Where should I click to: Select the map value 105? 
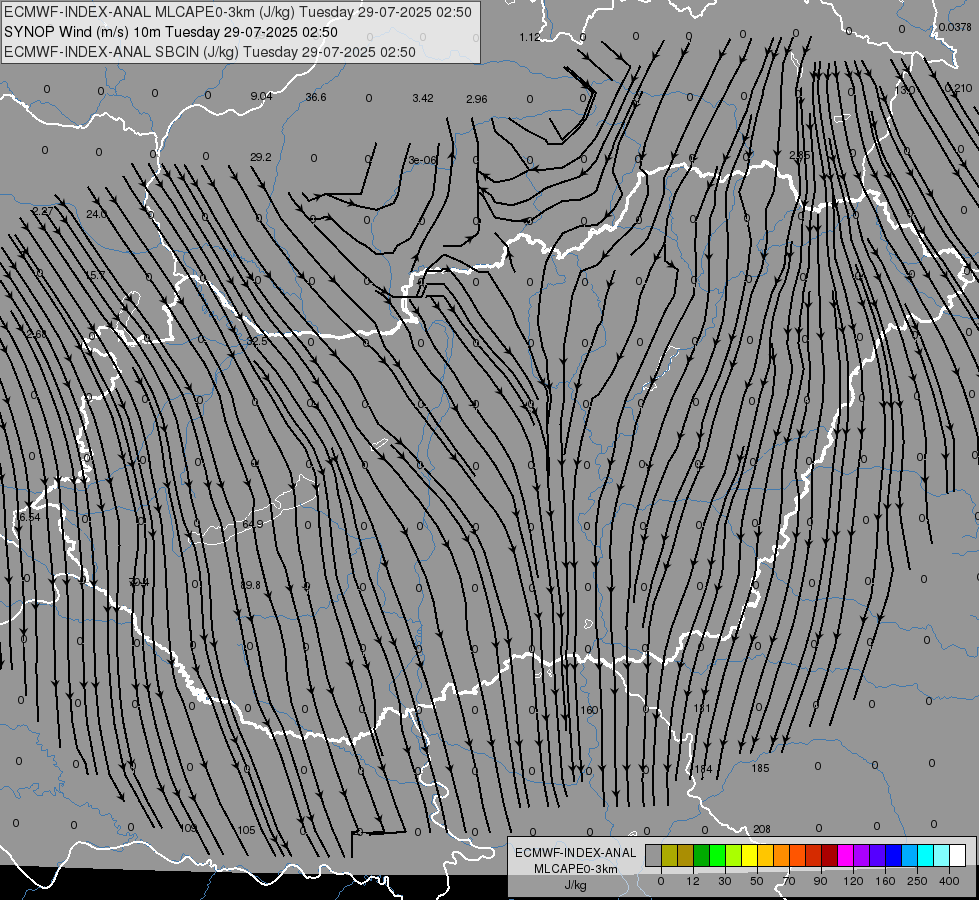[x=247, y=830]
